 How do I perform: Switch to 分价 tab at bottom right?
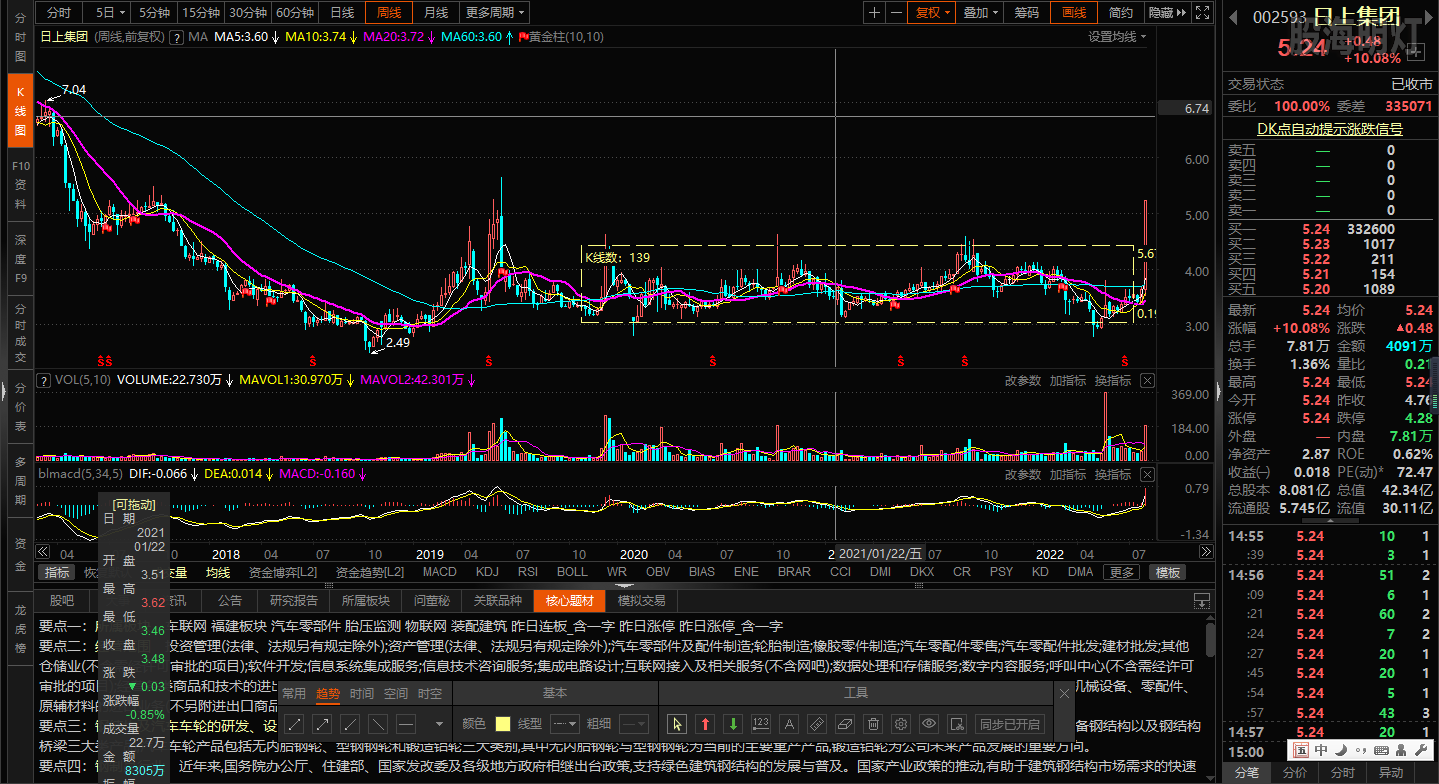click(1294, 773)
